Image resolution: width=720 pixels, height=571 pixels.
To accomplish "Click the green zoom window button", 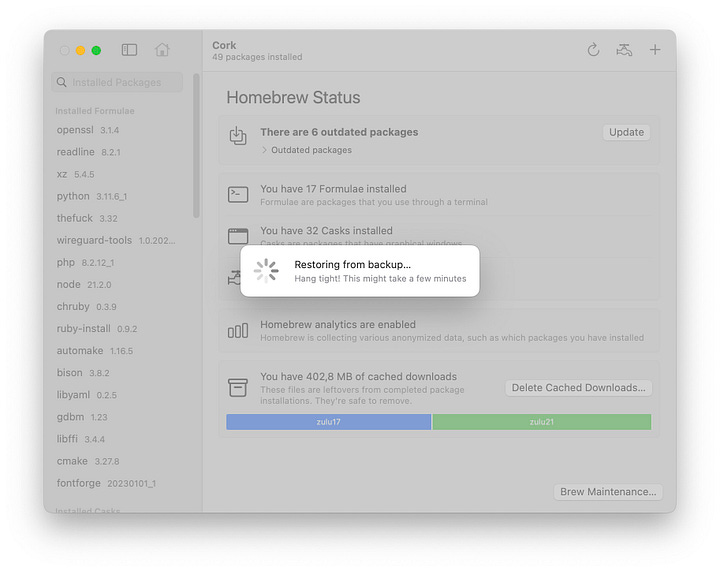I will [x=96, y=50].
